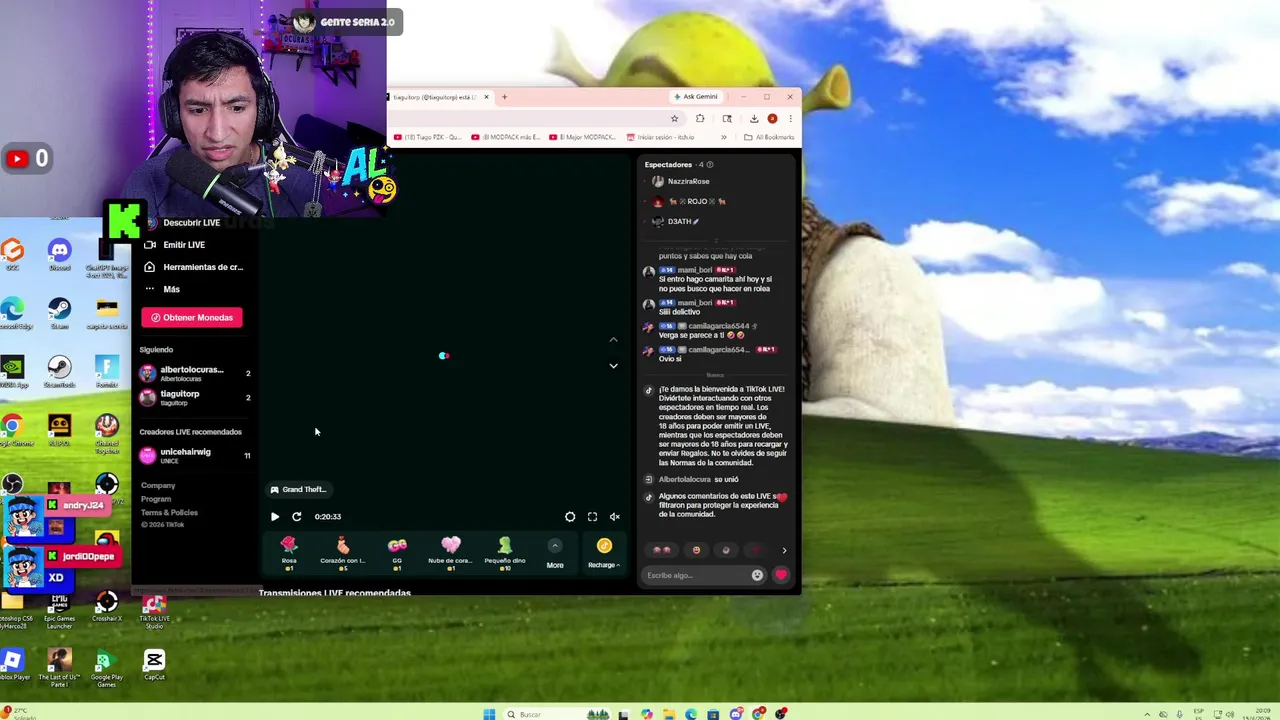Click the Windows Start button
Viewport: 1280px width, 720px height.
[489, 714]
